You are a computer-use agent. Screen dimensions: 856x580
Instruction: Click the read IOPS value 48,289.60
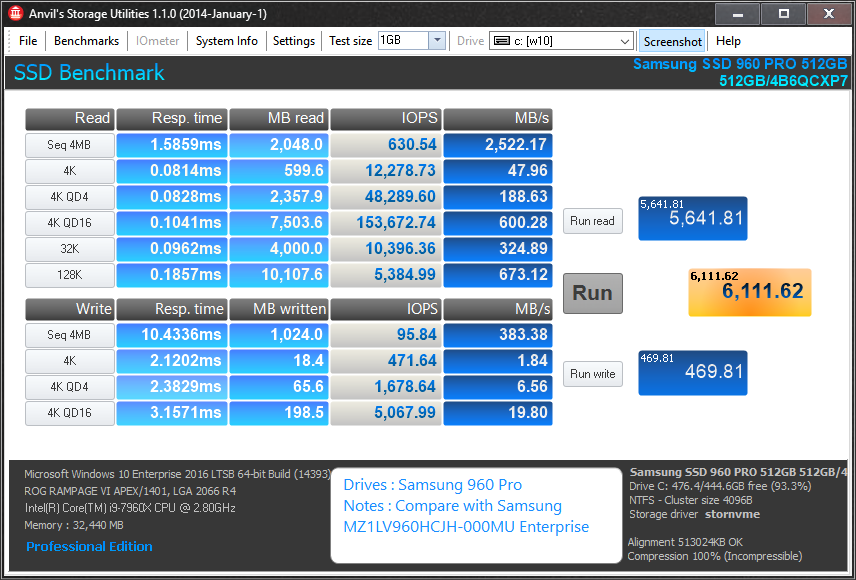coord(385,197)
